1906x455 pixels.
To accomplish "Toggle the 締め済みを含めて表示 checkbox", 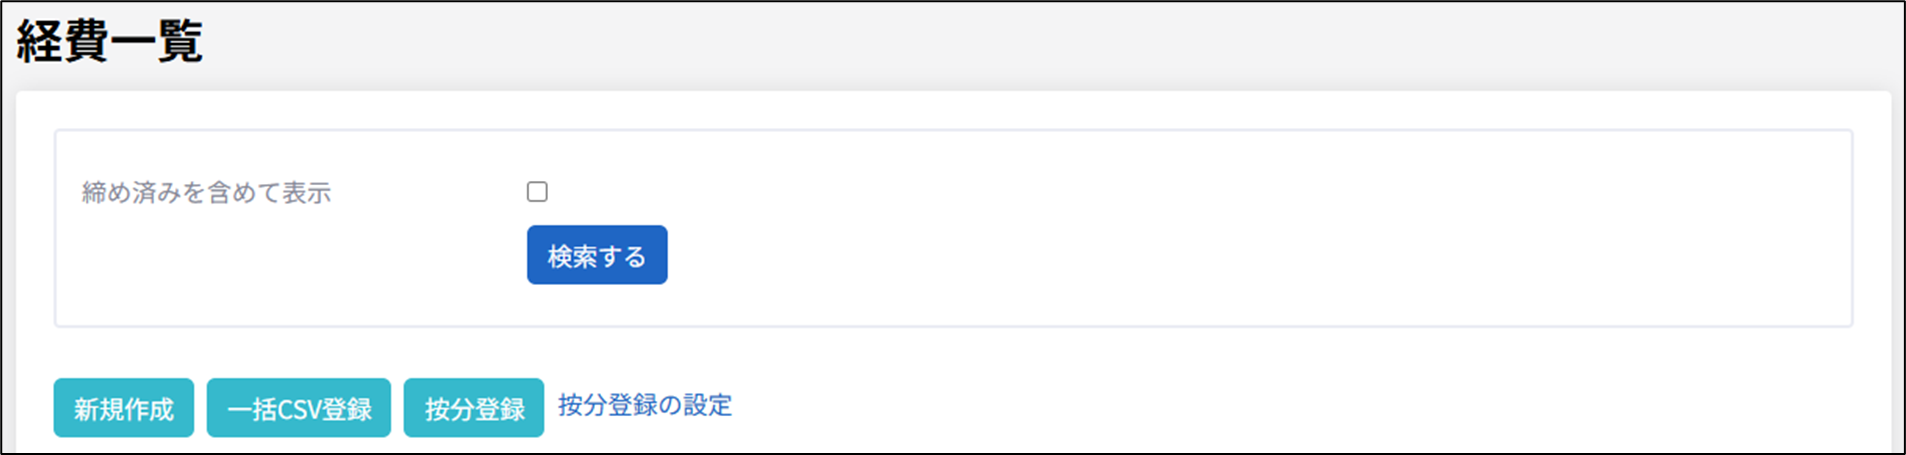I will pyautogui.click(x=537, y=192).
